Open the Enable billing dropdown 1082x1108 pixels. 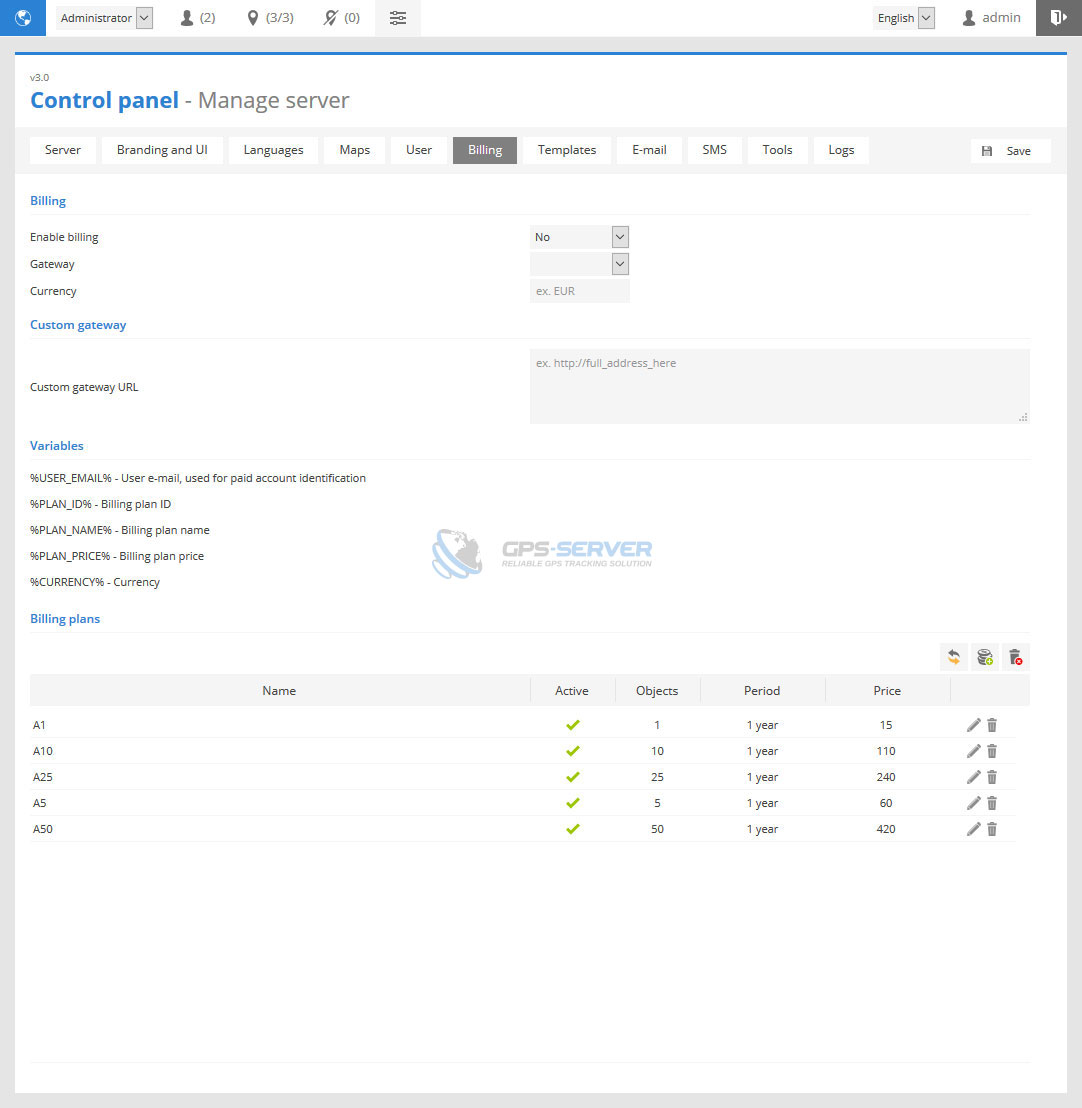click(579, 237)
